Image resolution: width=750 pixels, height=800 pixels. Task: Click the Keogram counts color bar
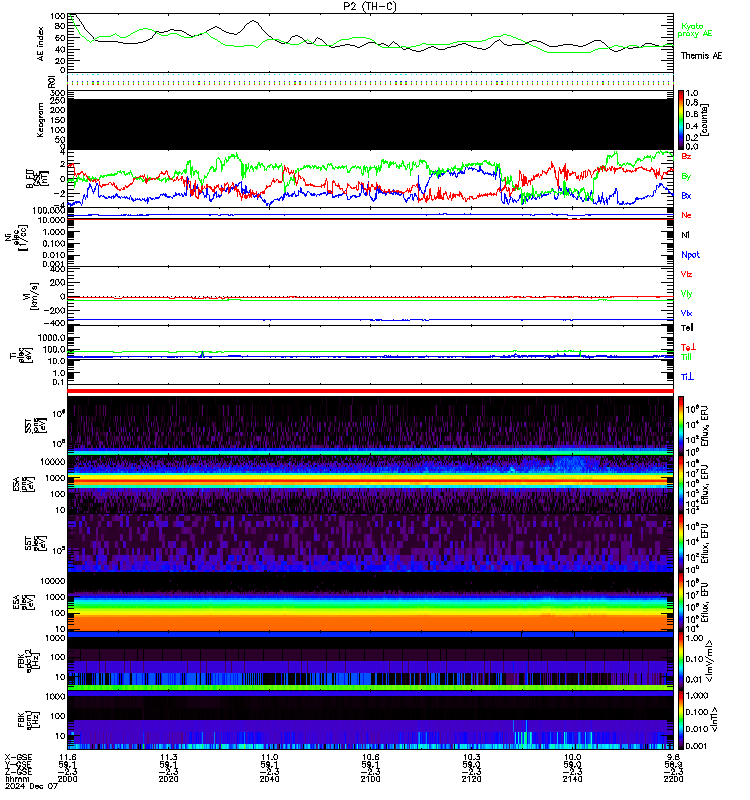(681, 120)
